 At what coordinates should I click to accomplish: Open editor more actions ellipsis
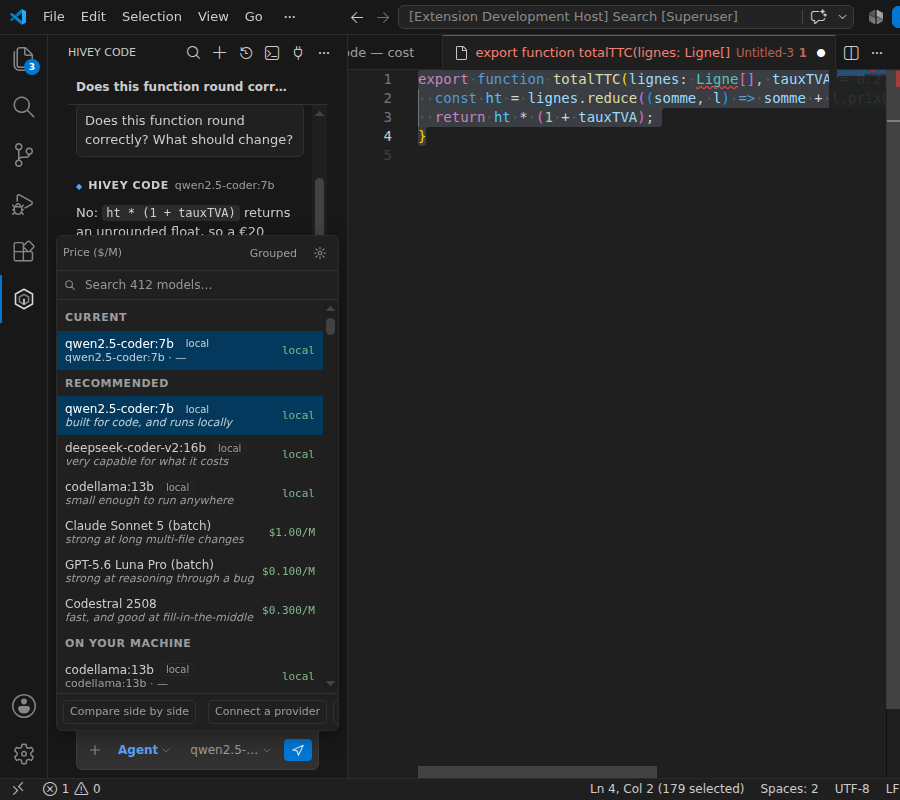877,53
